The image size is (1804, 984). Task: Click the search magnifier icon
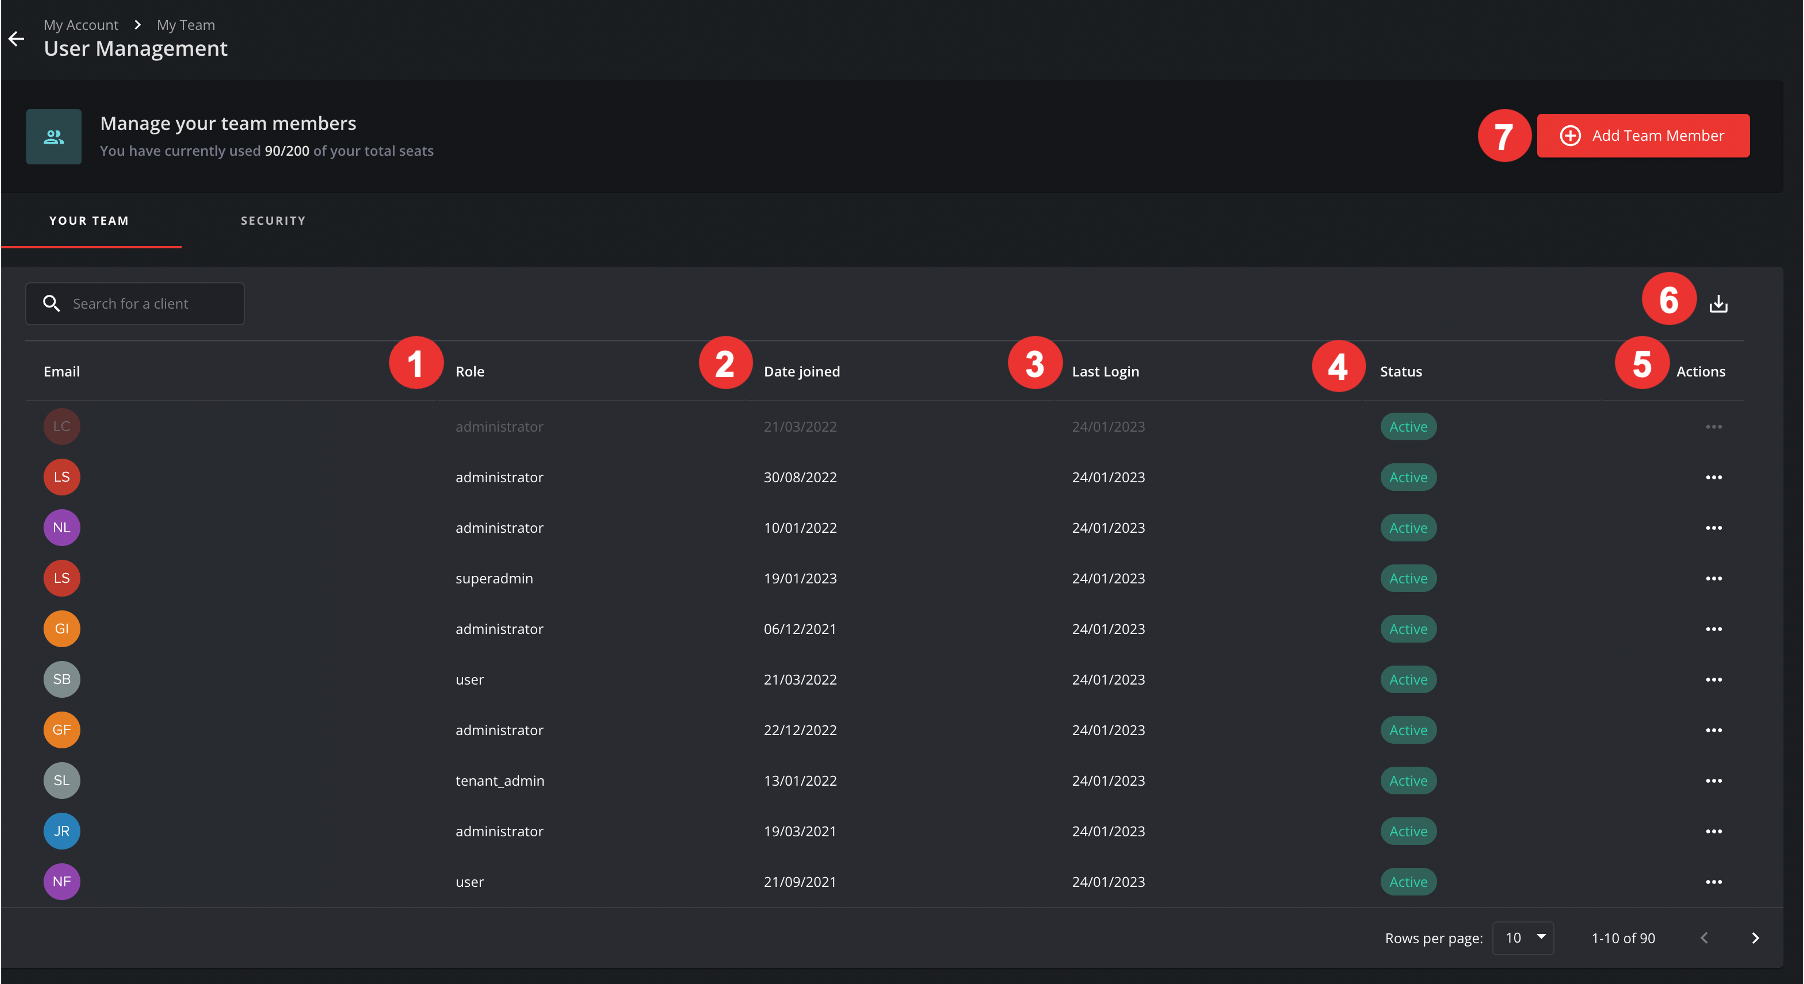click(x=52, y=304)
